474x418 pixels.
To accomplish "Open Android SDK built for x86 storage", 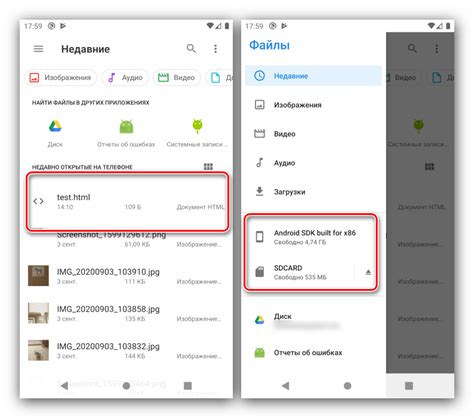I will tap(311, 237).
